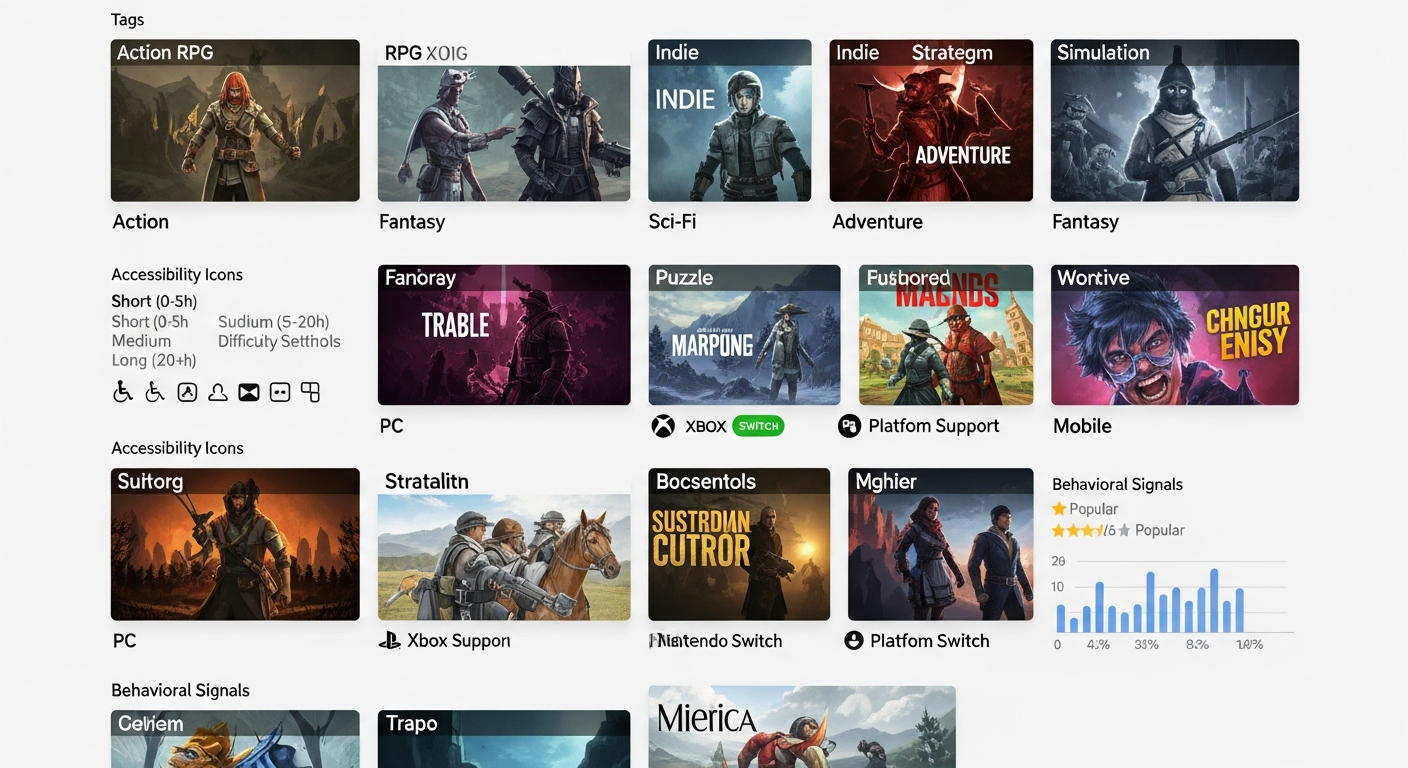
Task: Open the Fanoray TRABLE card
Action: [x=504, y=335]
